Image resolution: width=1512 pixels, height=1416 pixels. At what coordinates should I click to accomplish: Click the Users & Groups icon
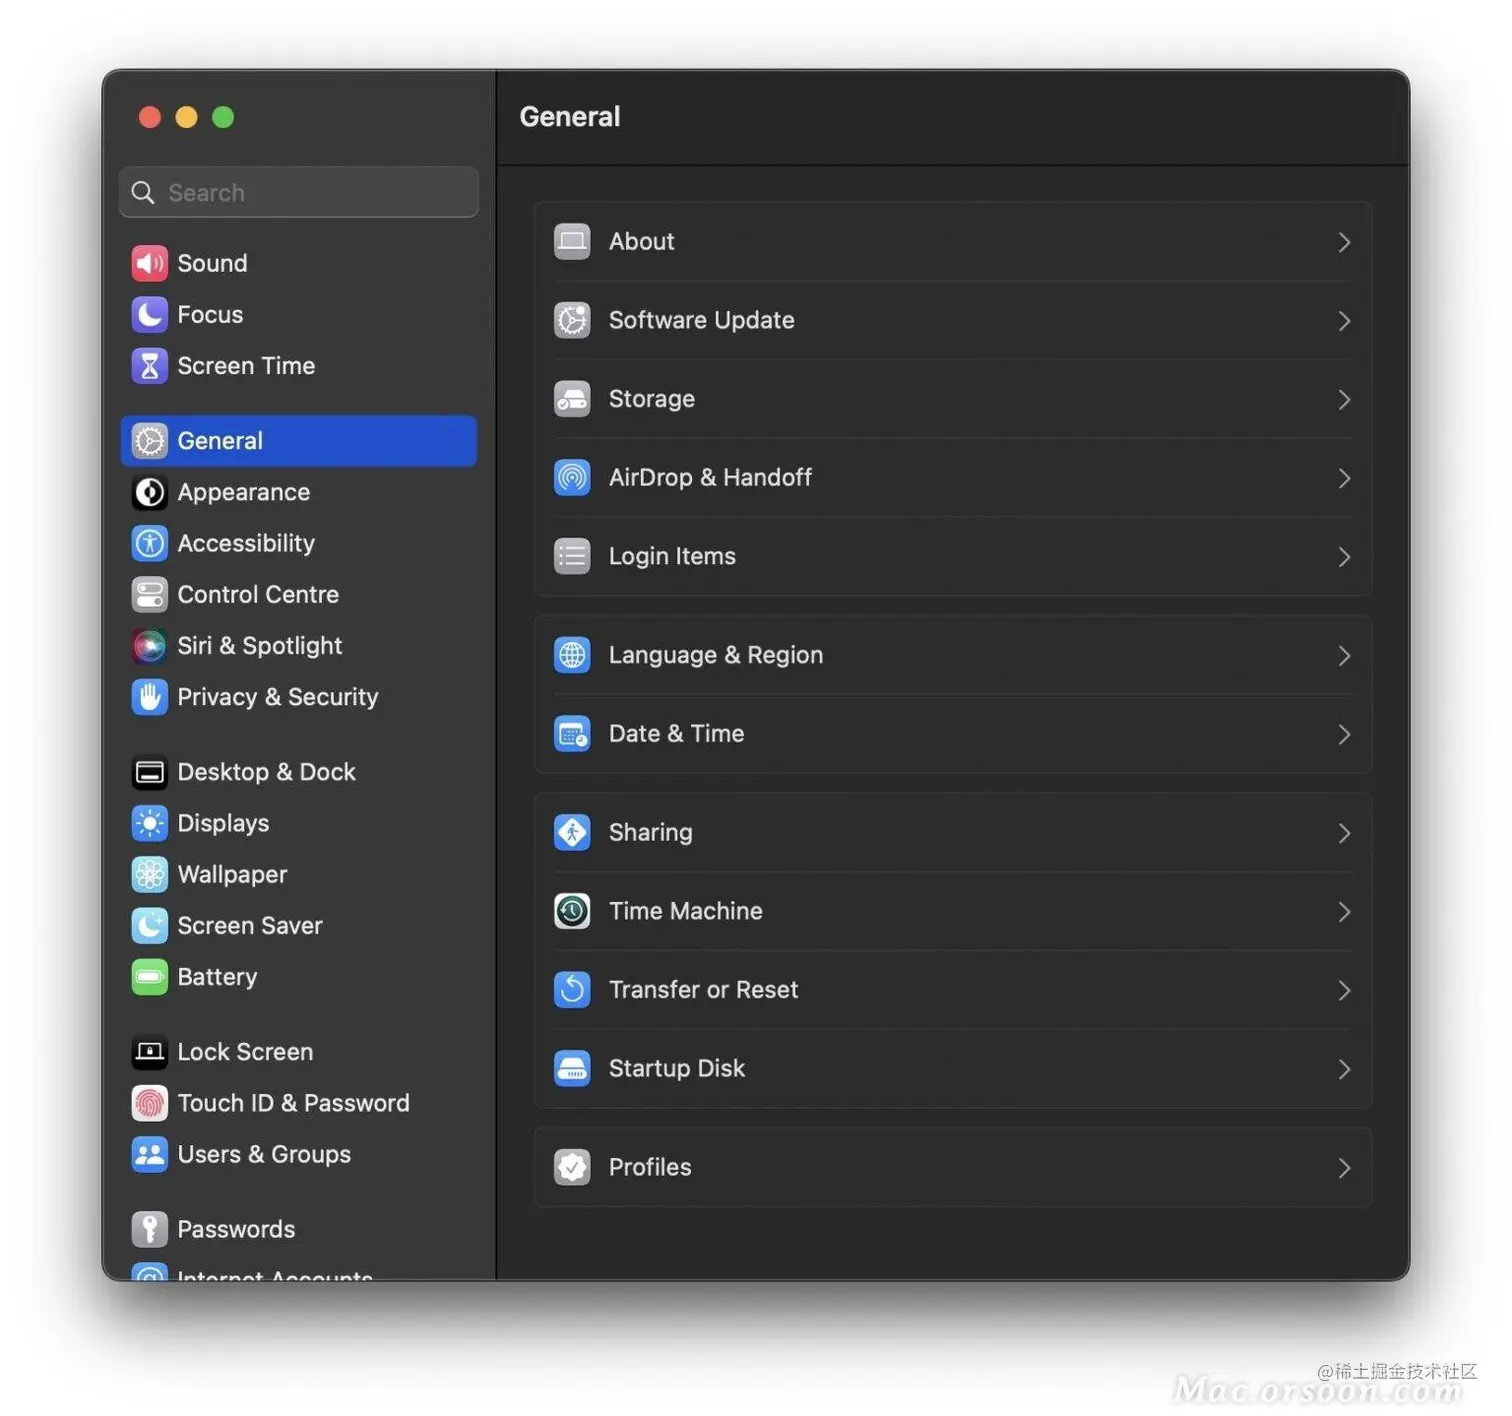(x=149, y=1154)
